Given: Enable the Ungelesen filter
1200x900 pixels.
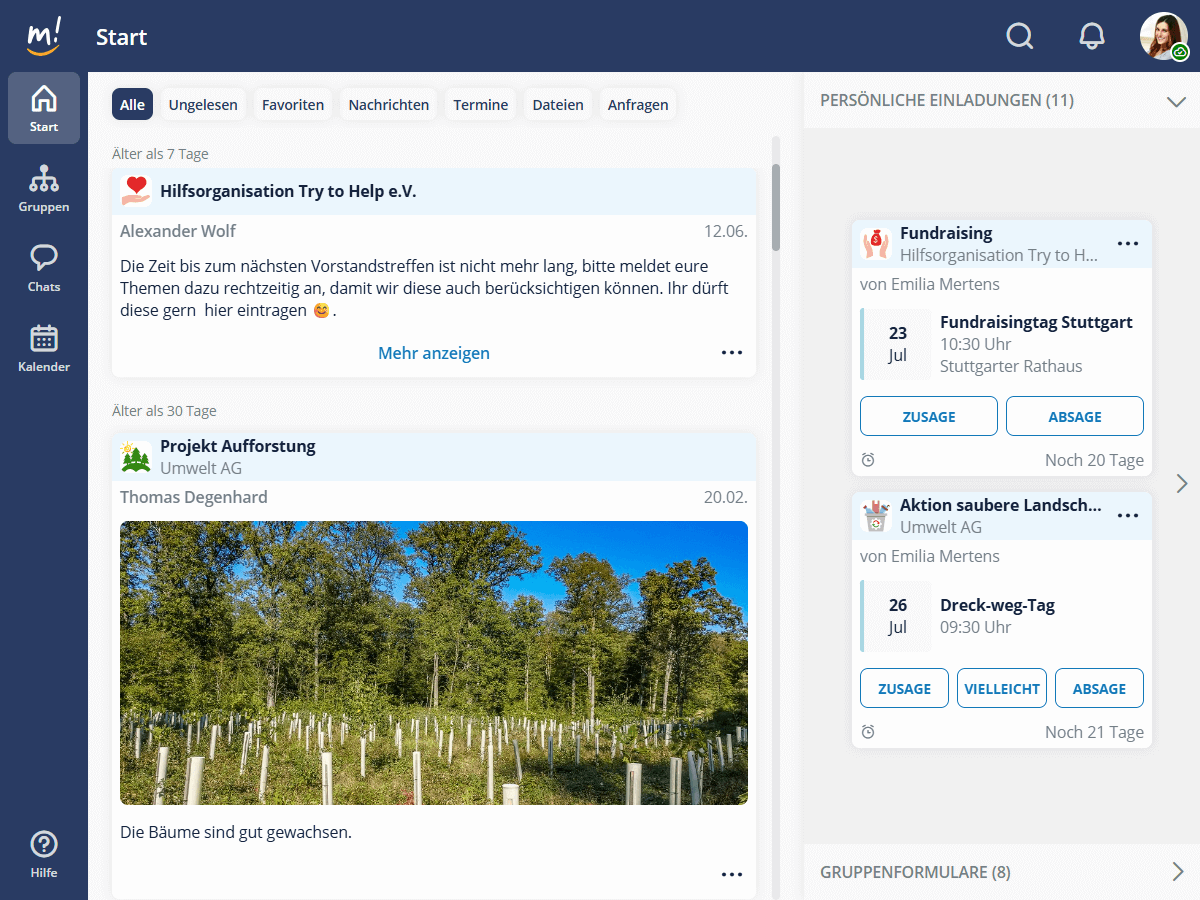Looking at the screenshot, I should pyautogui.click(x=203, y=104).
